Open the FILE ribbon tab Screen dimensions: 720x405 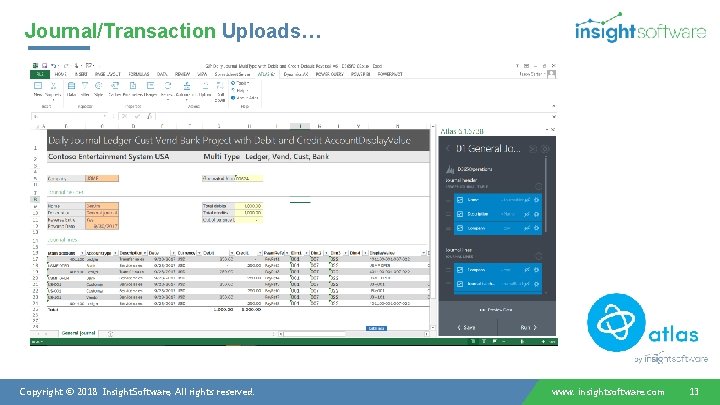pos(40,74)
